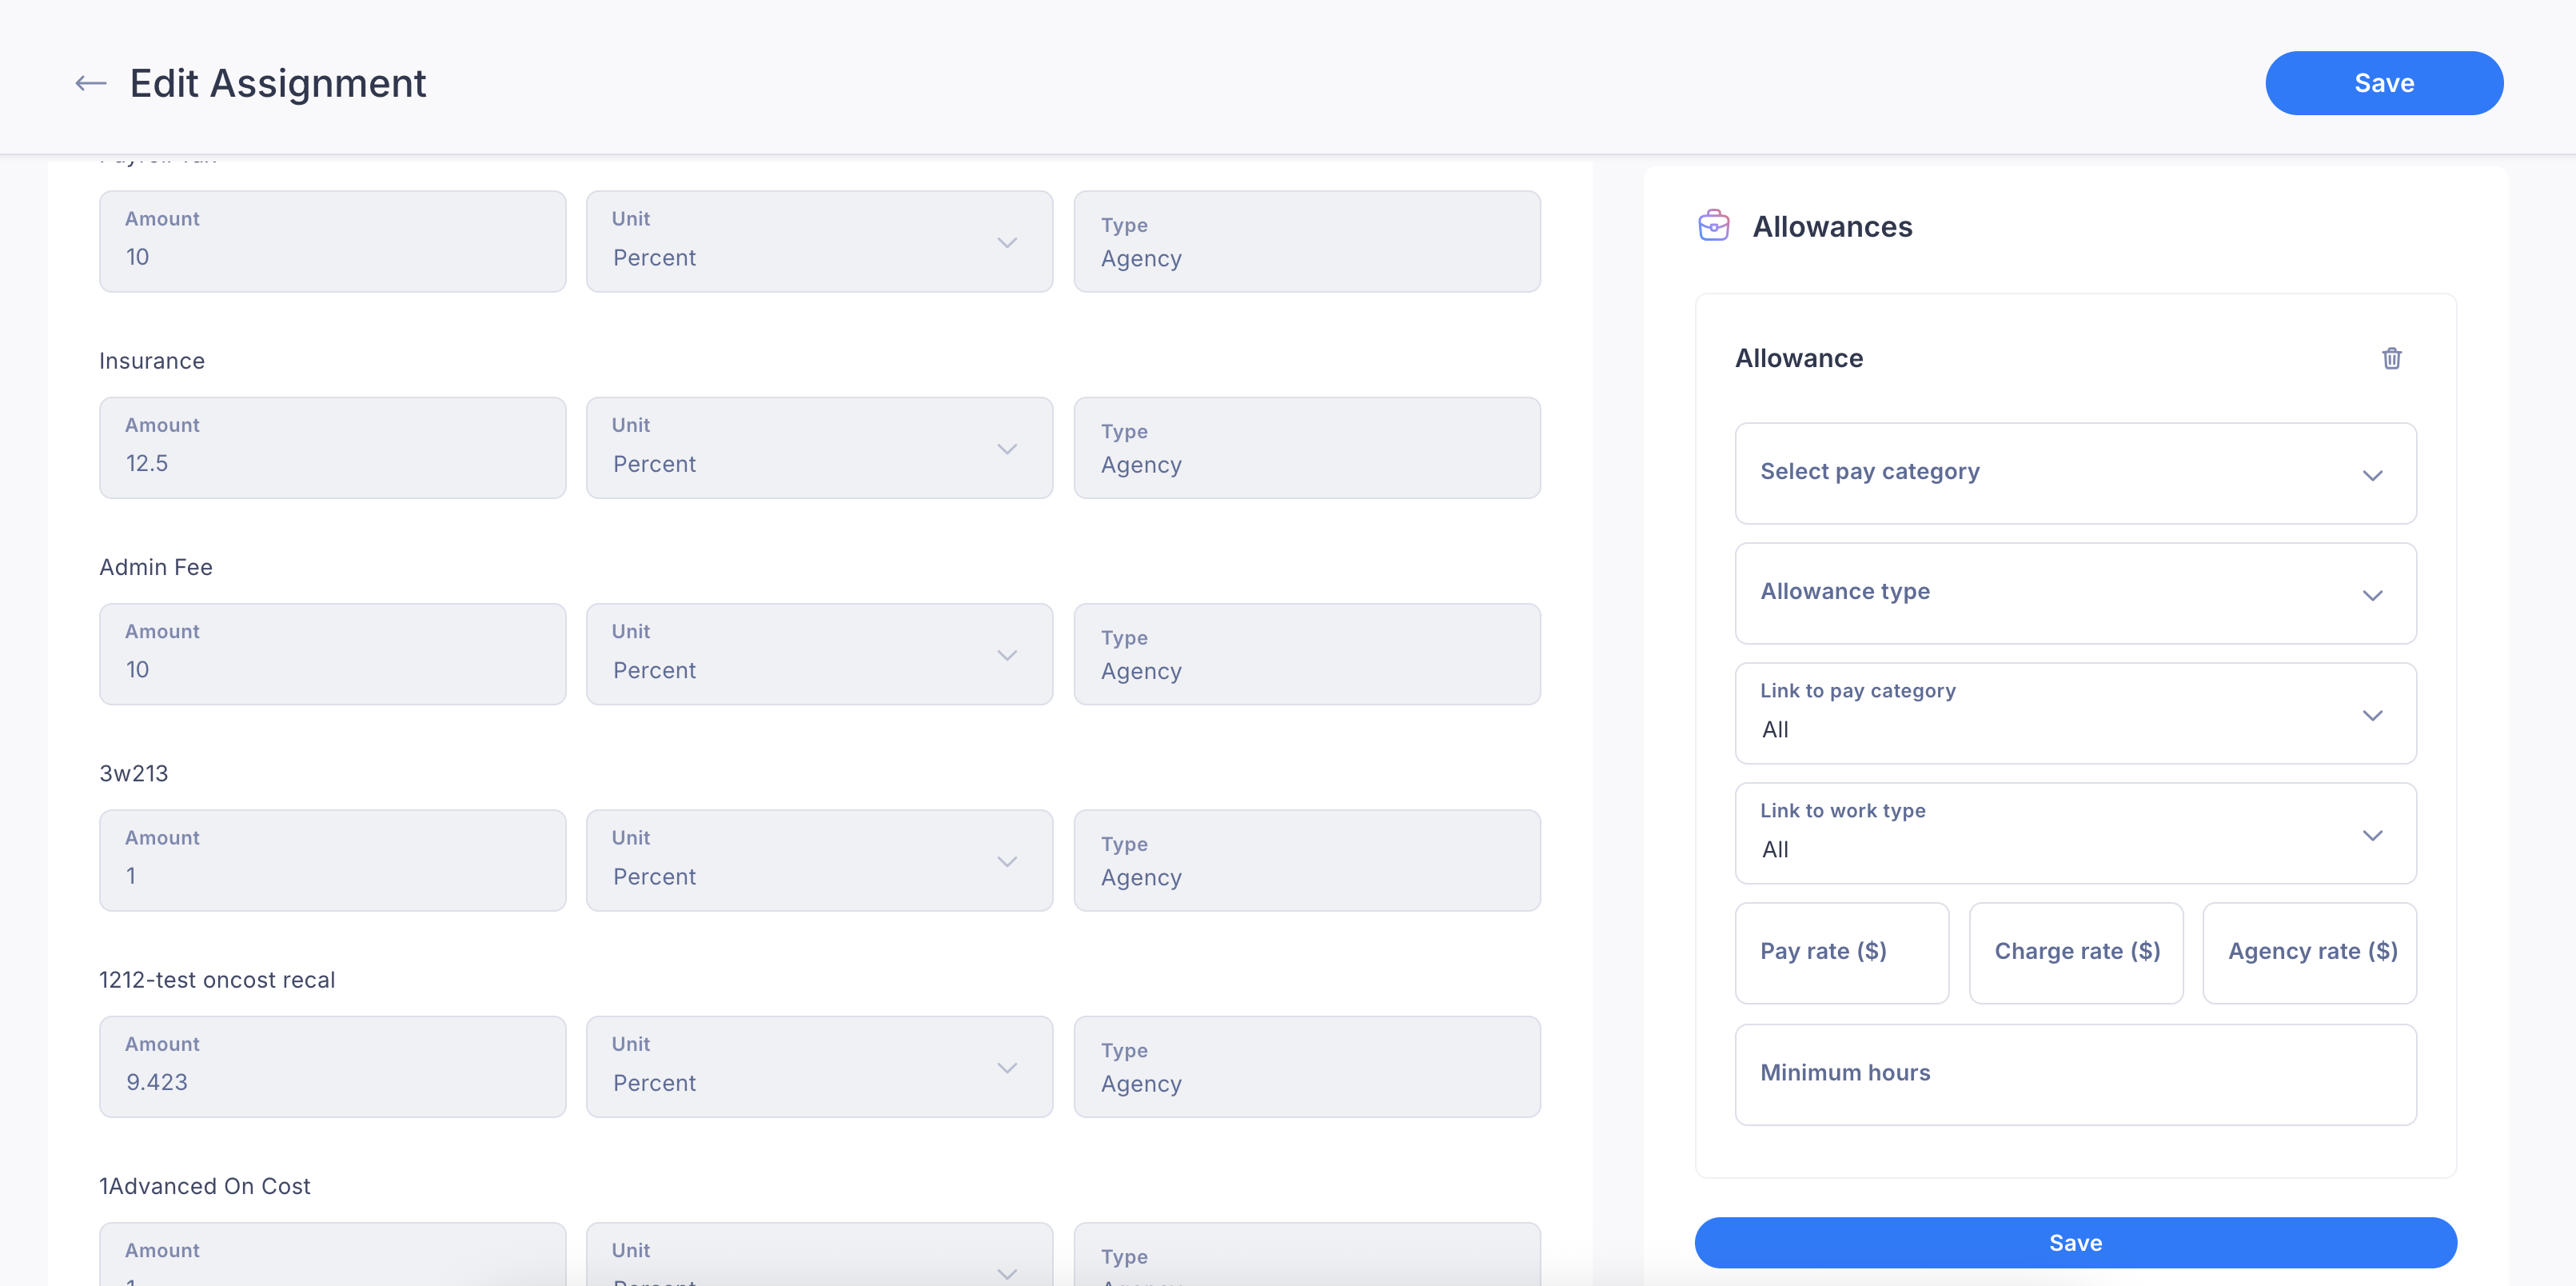The height and width of the screenshot is (1286, 2576).
Task: Open the 1212-test oncost recal Unit dropdown
Action: coord(819,1067)
